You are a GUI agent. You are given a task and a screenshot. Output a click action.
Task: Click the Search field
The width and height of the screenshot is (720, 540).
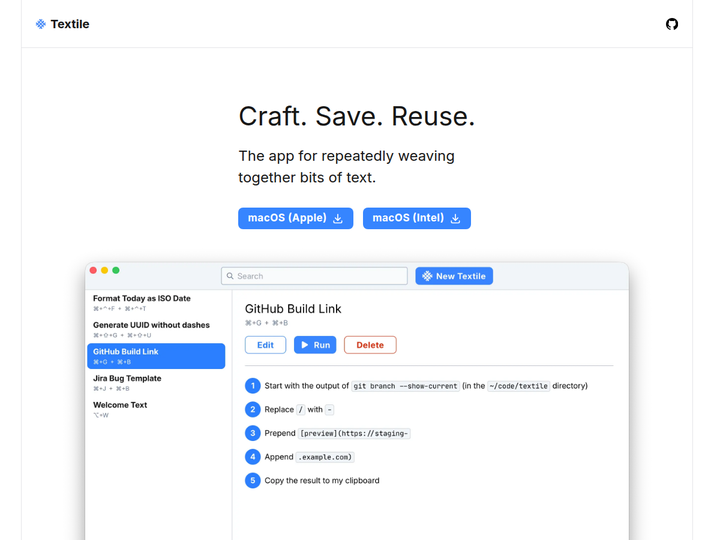(314, 276)
